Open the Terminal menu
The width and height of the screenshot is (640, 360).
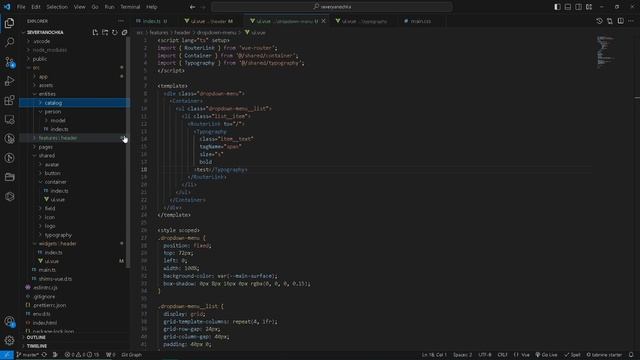tap(130, 7)
